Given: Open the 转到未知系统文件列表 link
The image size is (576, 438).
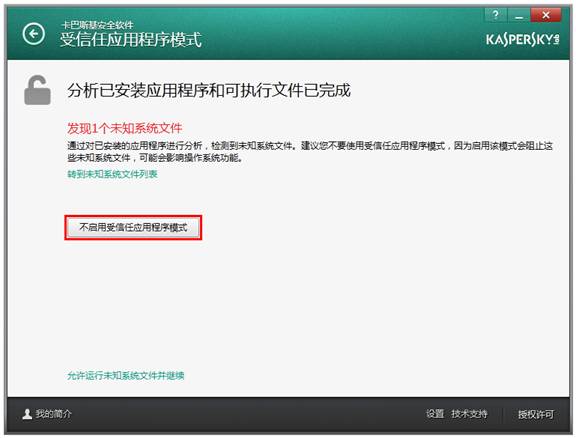Looking at the screenshot, I should [x=112, y=174].
